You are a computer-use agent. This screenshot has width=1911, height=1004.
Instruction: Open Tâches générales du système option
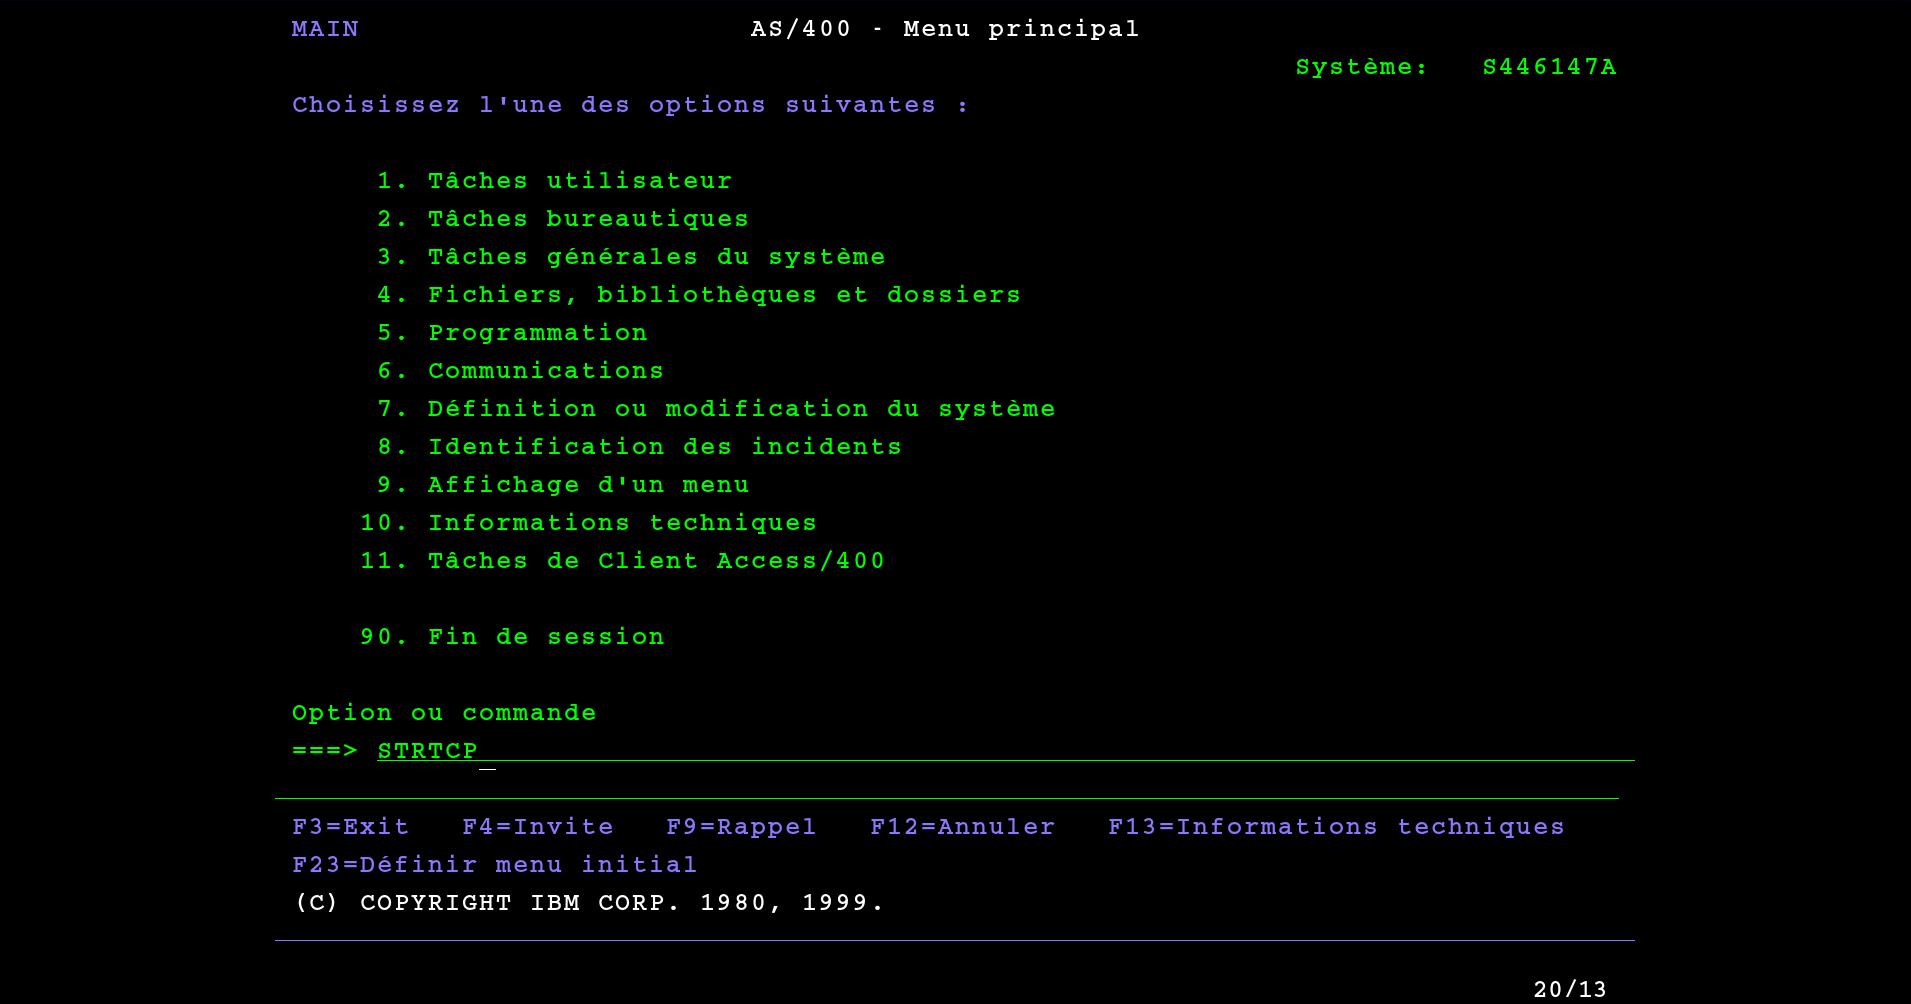tap(656, 257)
